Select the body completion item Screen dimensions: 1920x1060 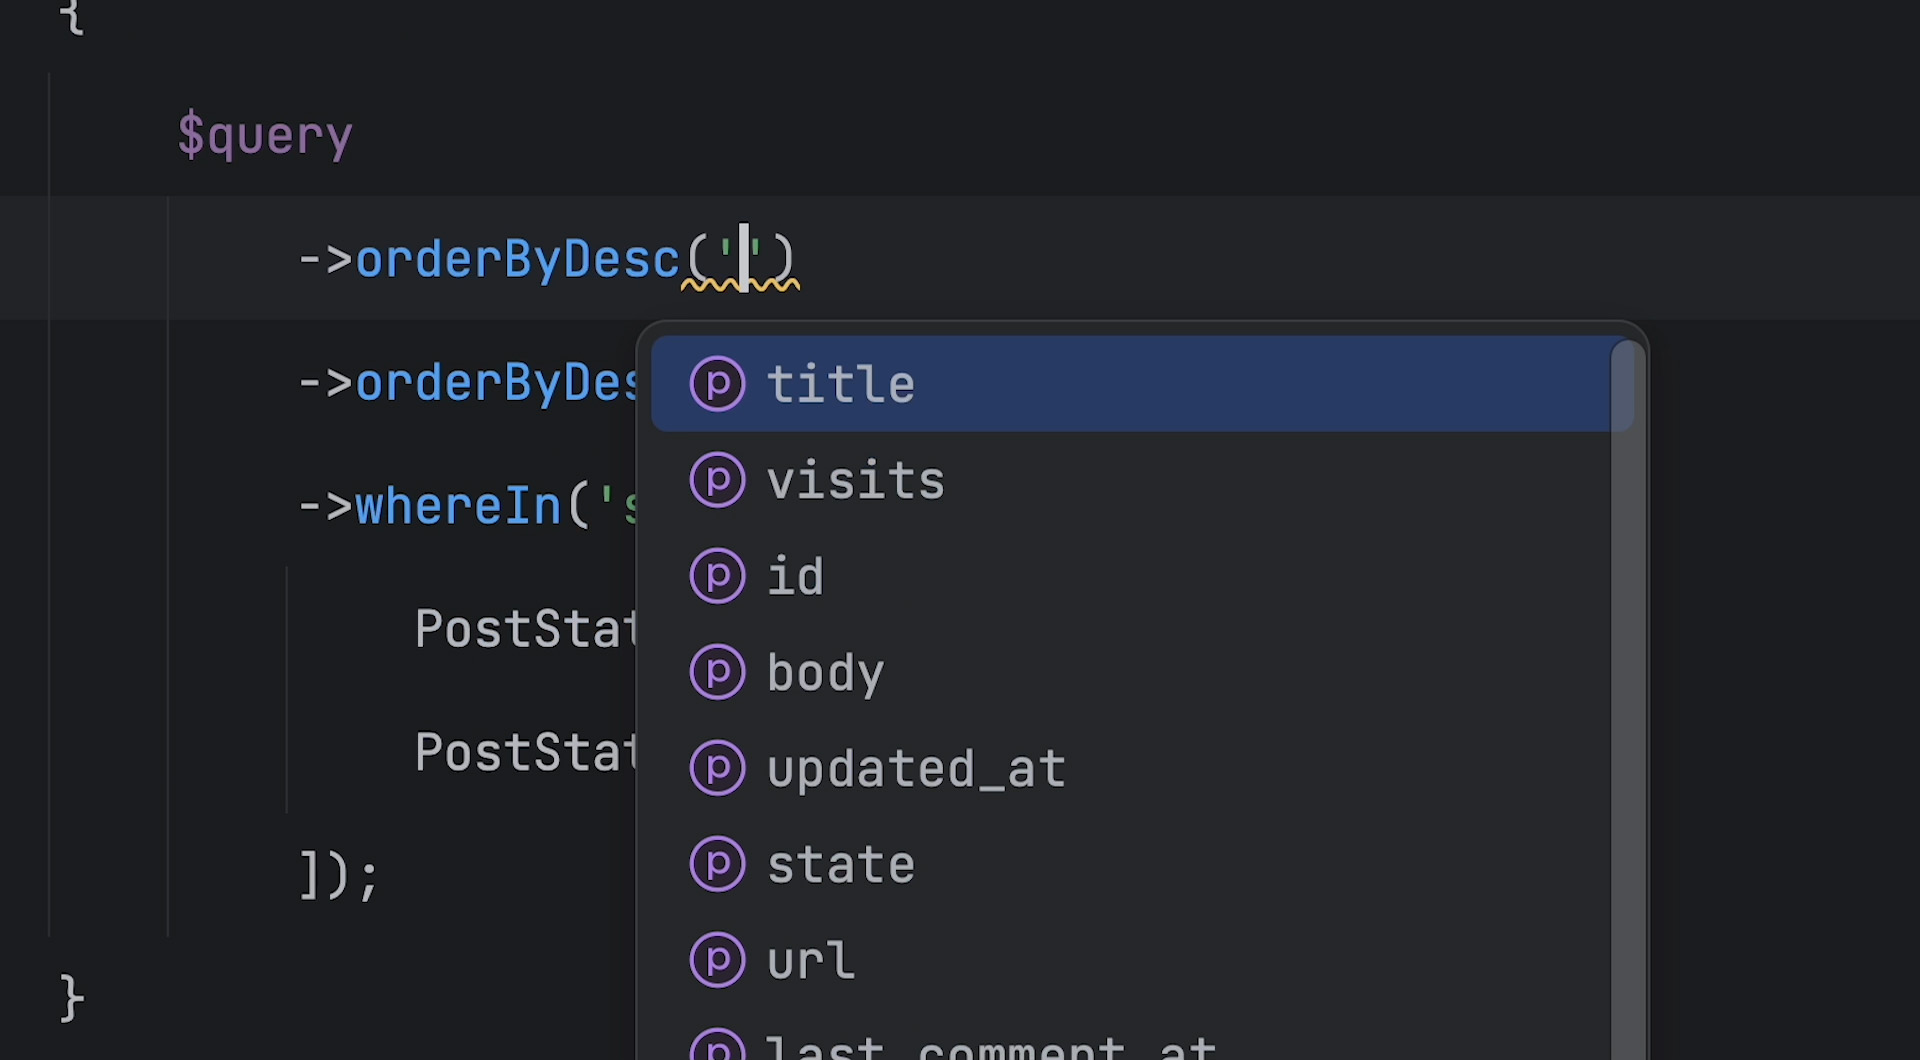[x=1142, y=672]
